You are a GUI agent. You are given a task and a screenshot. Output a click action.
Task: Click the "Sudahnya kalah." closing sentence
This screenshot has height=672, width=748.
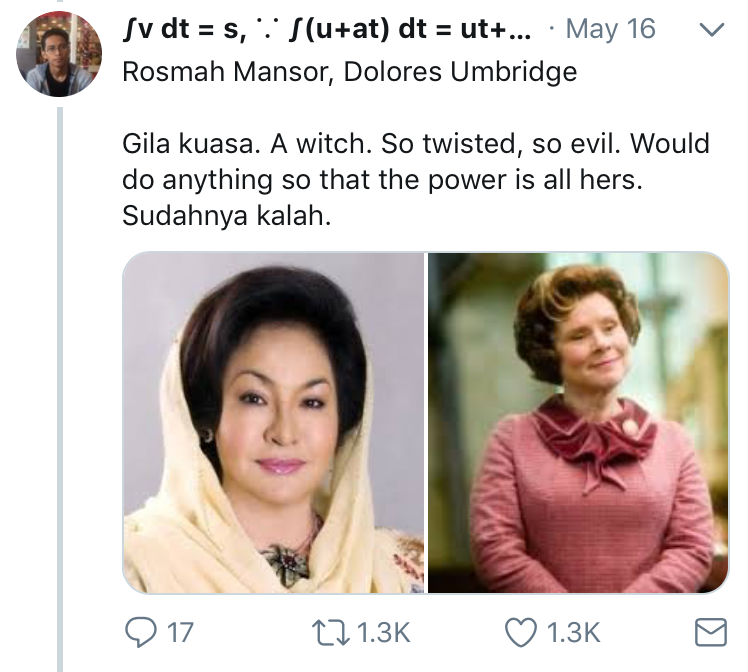click(225, 215)
